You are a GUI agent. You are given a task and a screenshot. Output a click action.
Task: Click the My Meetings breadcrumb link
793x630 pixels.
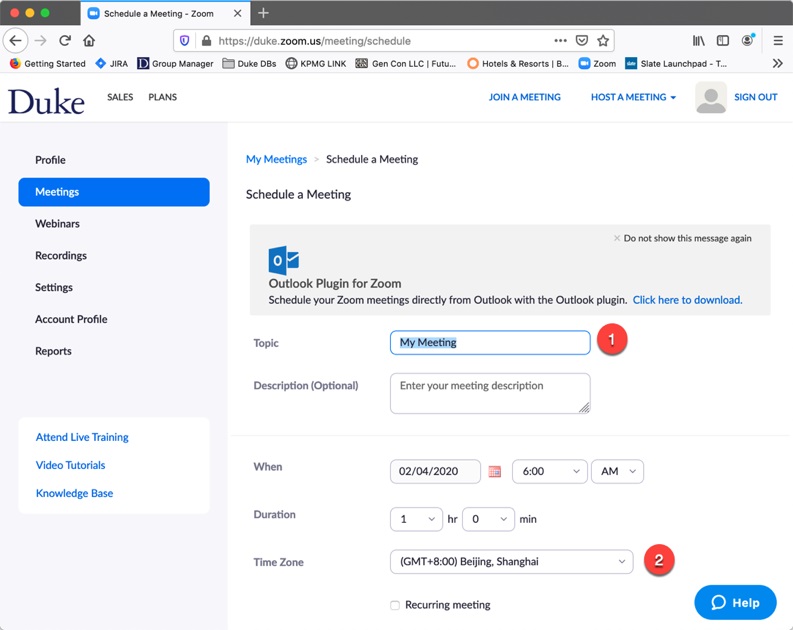(x=276, y=159)
